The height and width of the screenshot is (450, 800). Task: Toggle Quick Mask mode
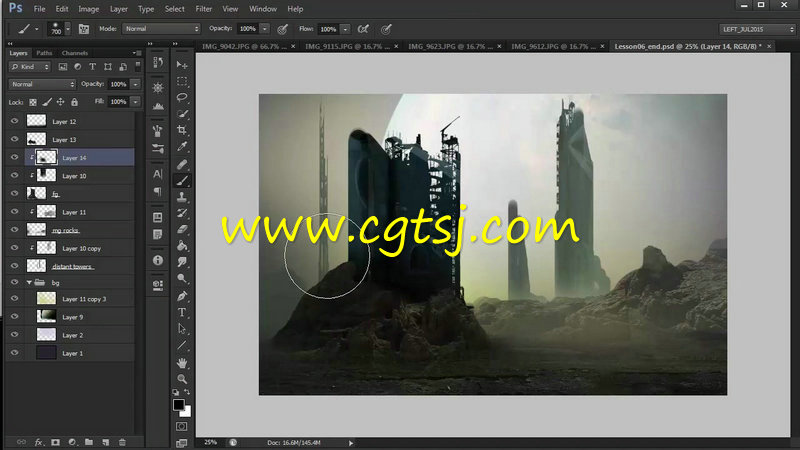pyautogui.click(x=182, y=427)
